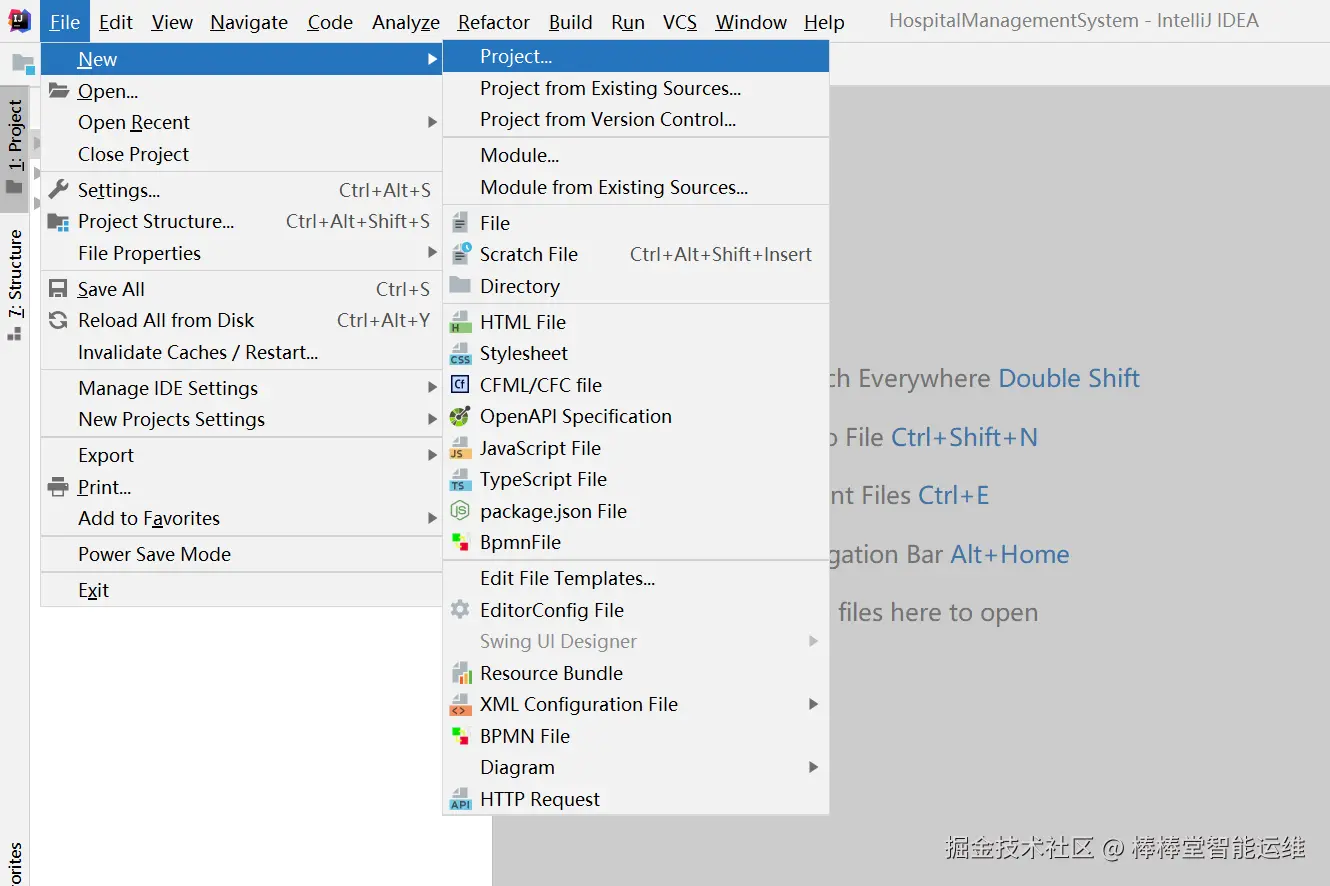1330x886 pixels.
Task: Click the CSS Stylesheet icon
Action: pyautogui.click(x=460, y=354)
